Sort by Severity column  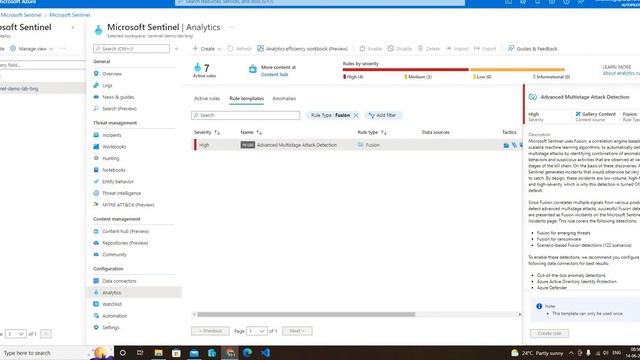coord(207,132)
